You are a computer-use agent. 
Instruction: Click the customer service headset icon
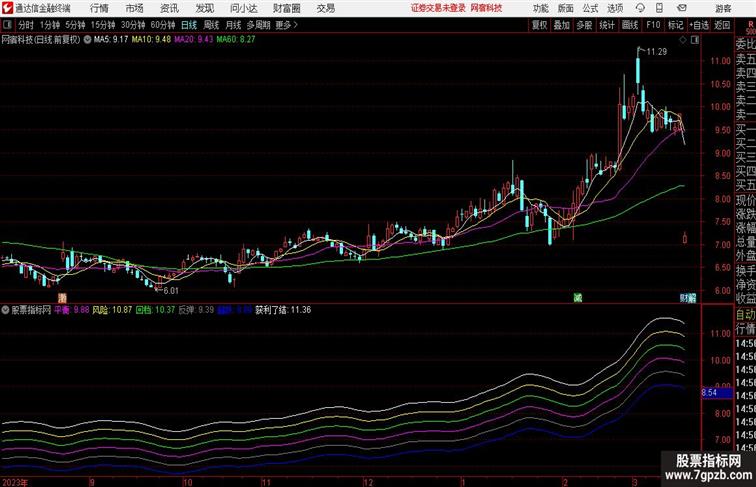[640, 8]
